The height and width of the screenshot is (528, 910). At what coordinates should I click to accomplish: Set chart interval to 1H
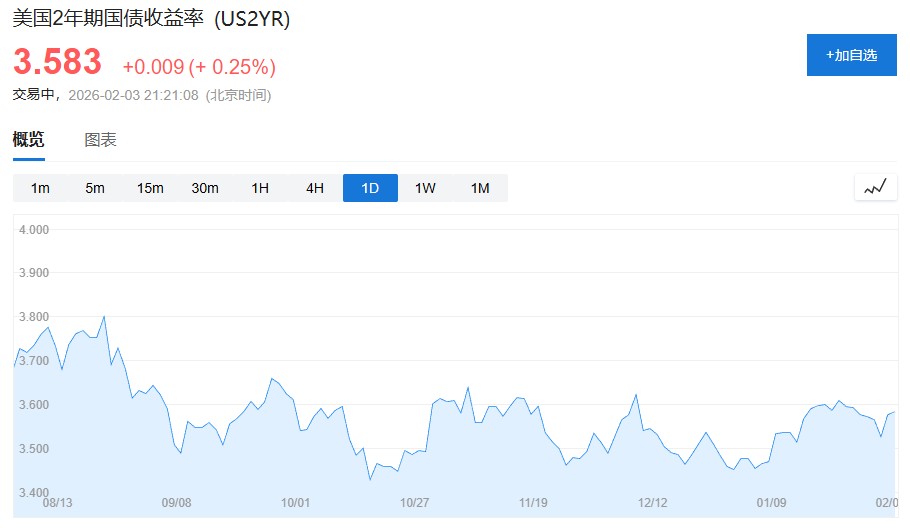pos(260,188)
